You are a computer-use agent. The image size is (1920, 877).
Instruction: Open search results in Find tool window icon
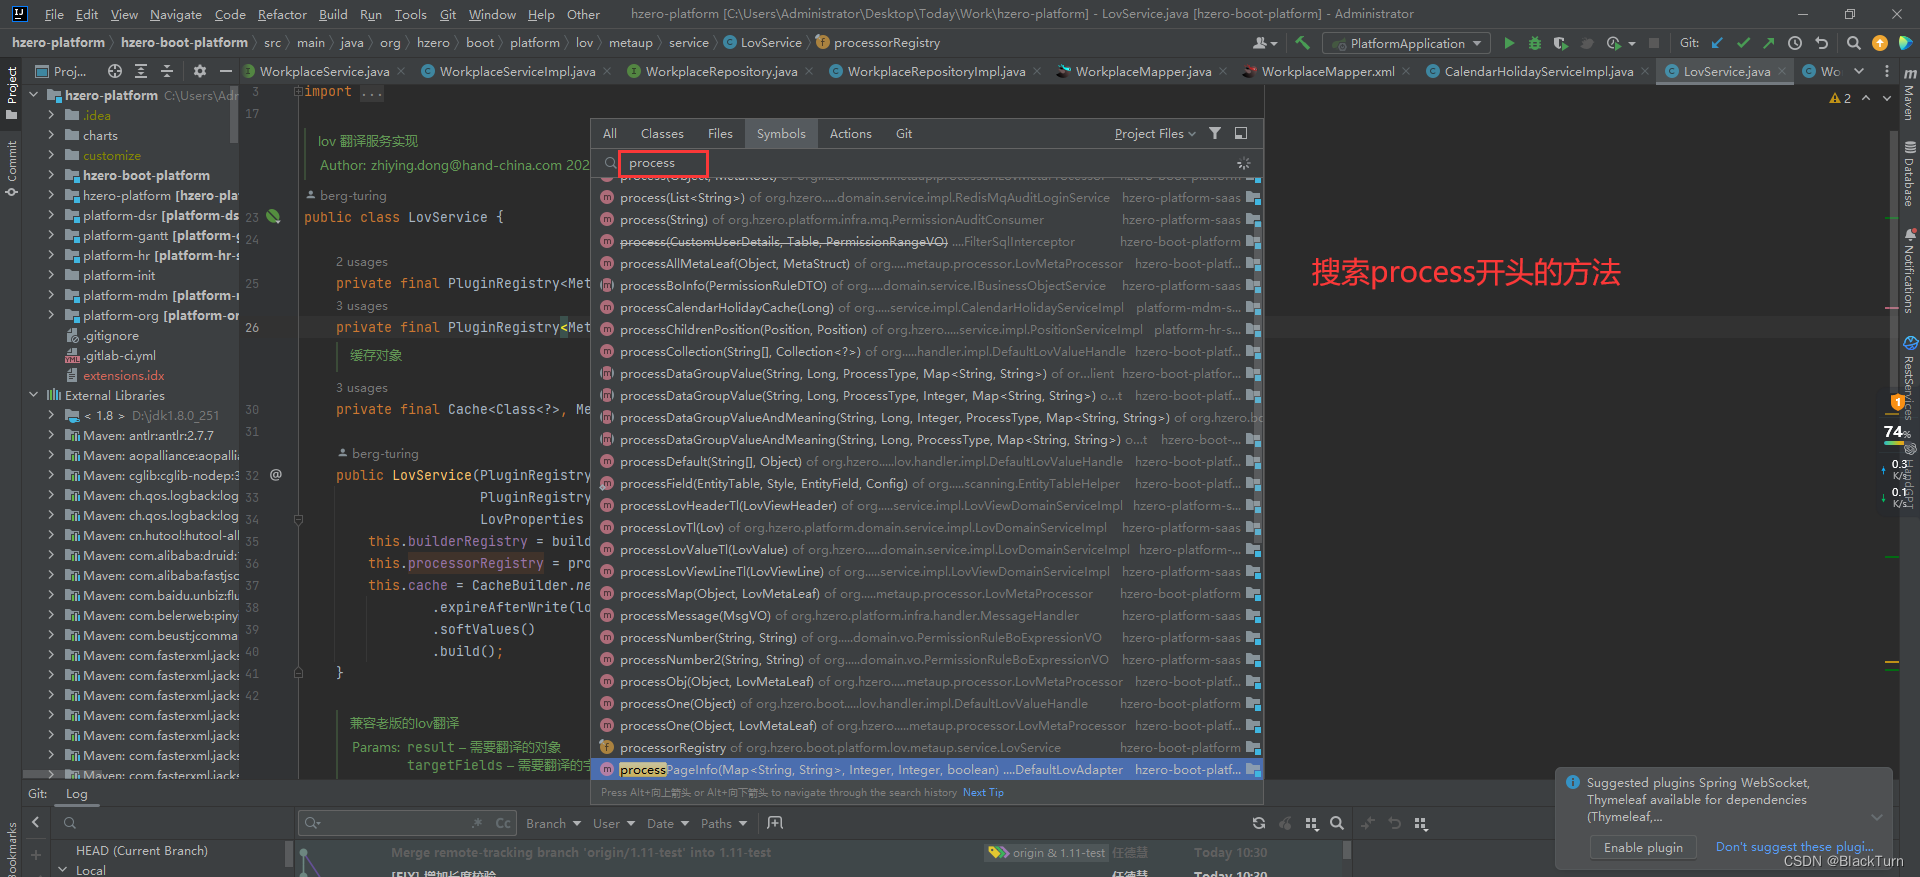tap(1240, 133)
